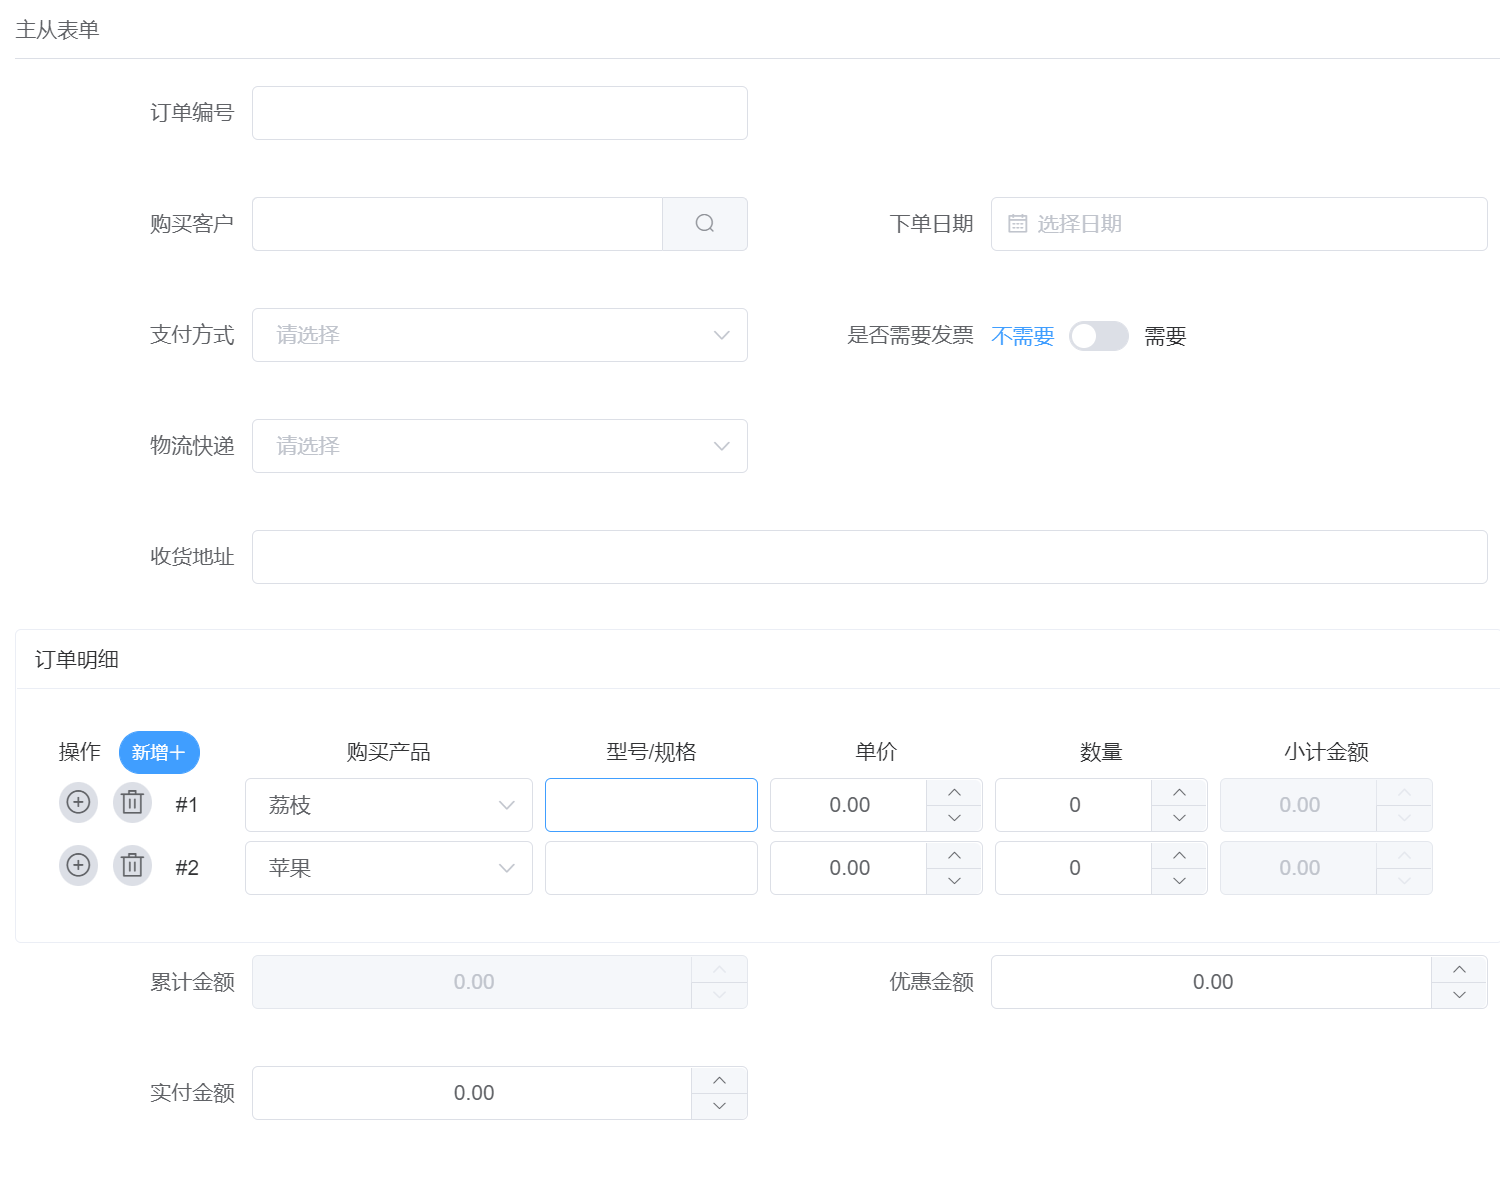This screenshot has height=1186, width=1500.
Task: Click the 单价 value field in row #1
Action: 849,805
